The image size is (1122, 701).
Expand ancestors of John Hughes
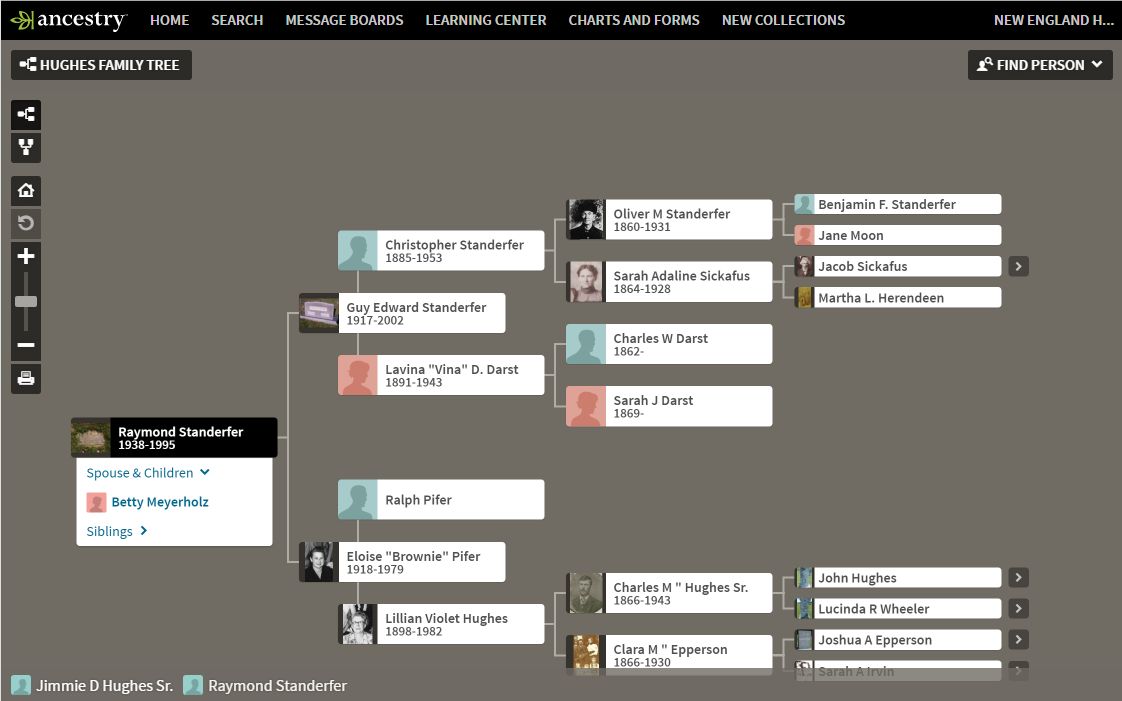(1018, 577)
